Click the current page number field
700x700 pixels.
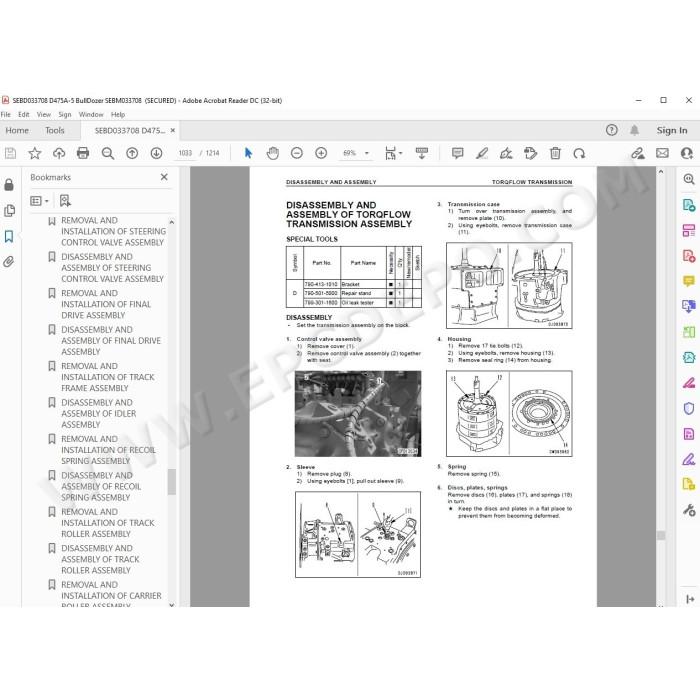click(185, 153)
